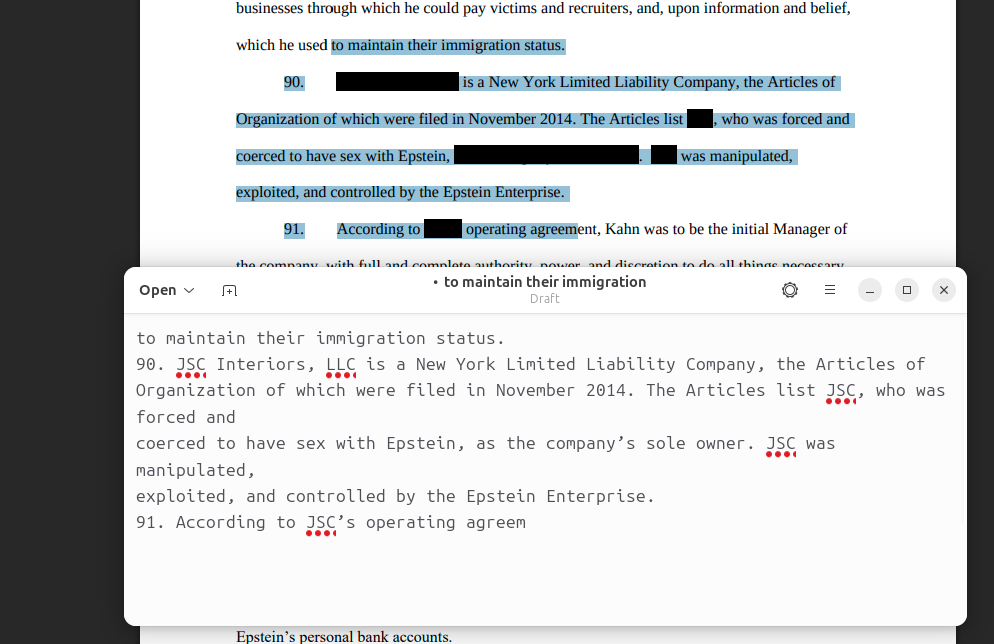The height and width of the screenshot is (644, 994).
Task: Click 'to maintain their immigration status.' editor line
Action: (x=320, y=338)
